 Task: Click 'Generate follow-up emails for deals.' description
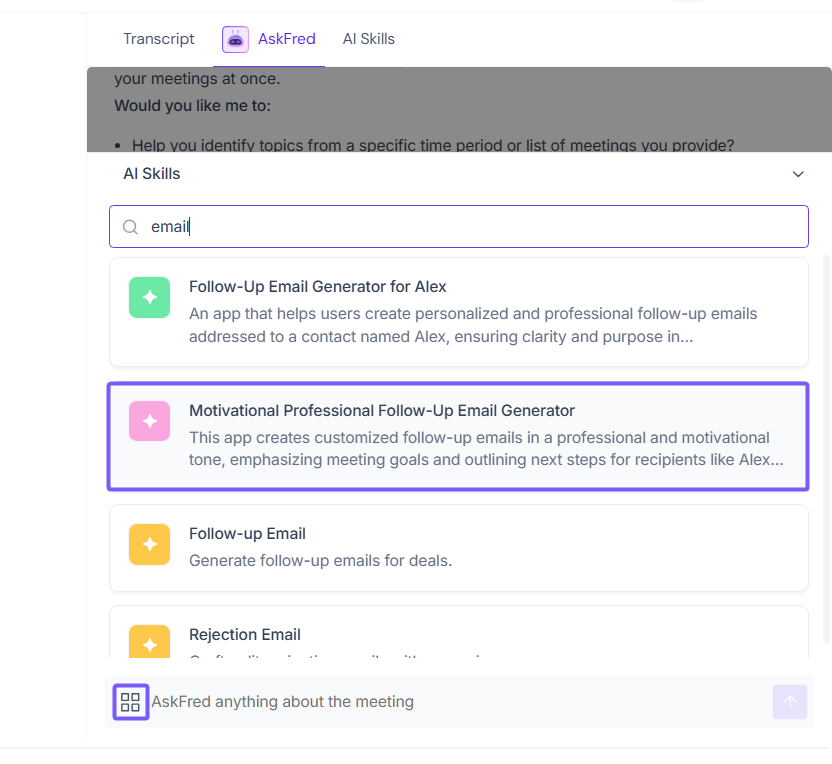click(x=320, y=560)
